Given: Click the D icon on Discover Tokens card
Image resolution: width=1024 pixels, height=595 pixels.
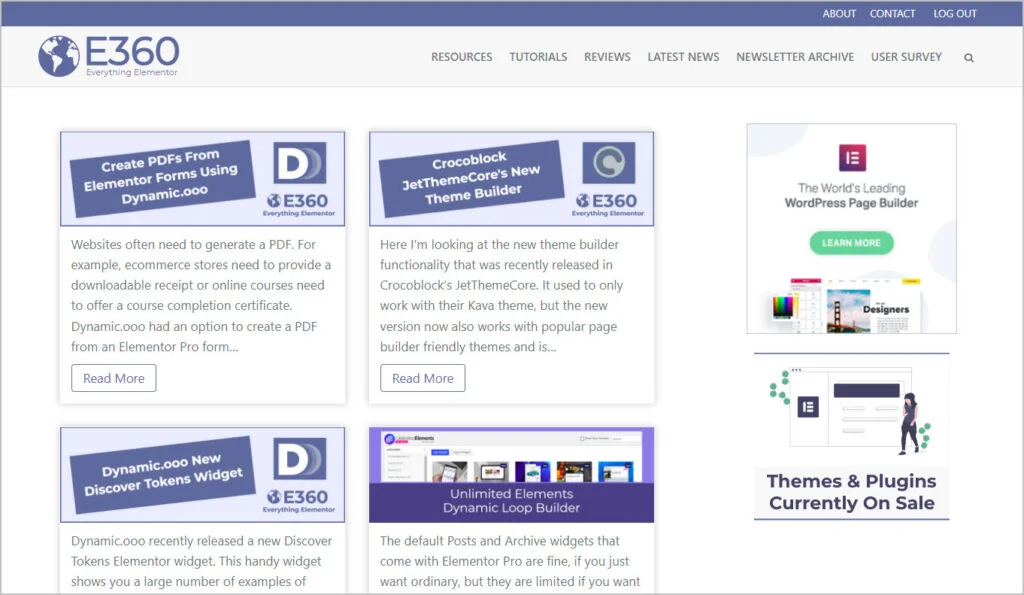Looking at the screenshot, I should coord(299,459).
